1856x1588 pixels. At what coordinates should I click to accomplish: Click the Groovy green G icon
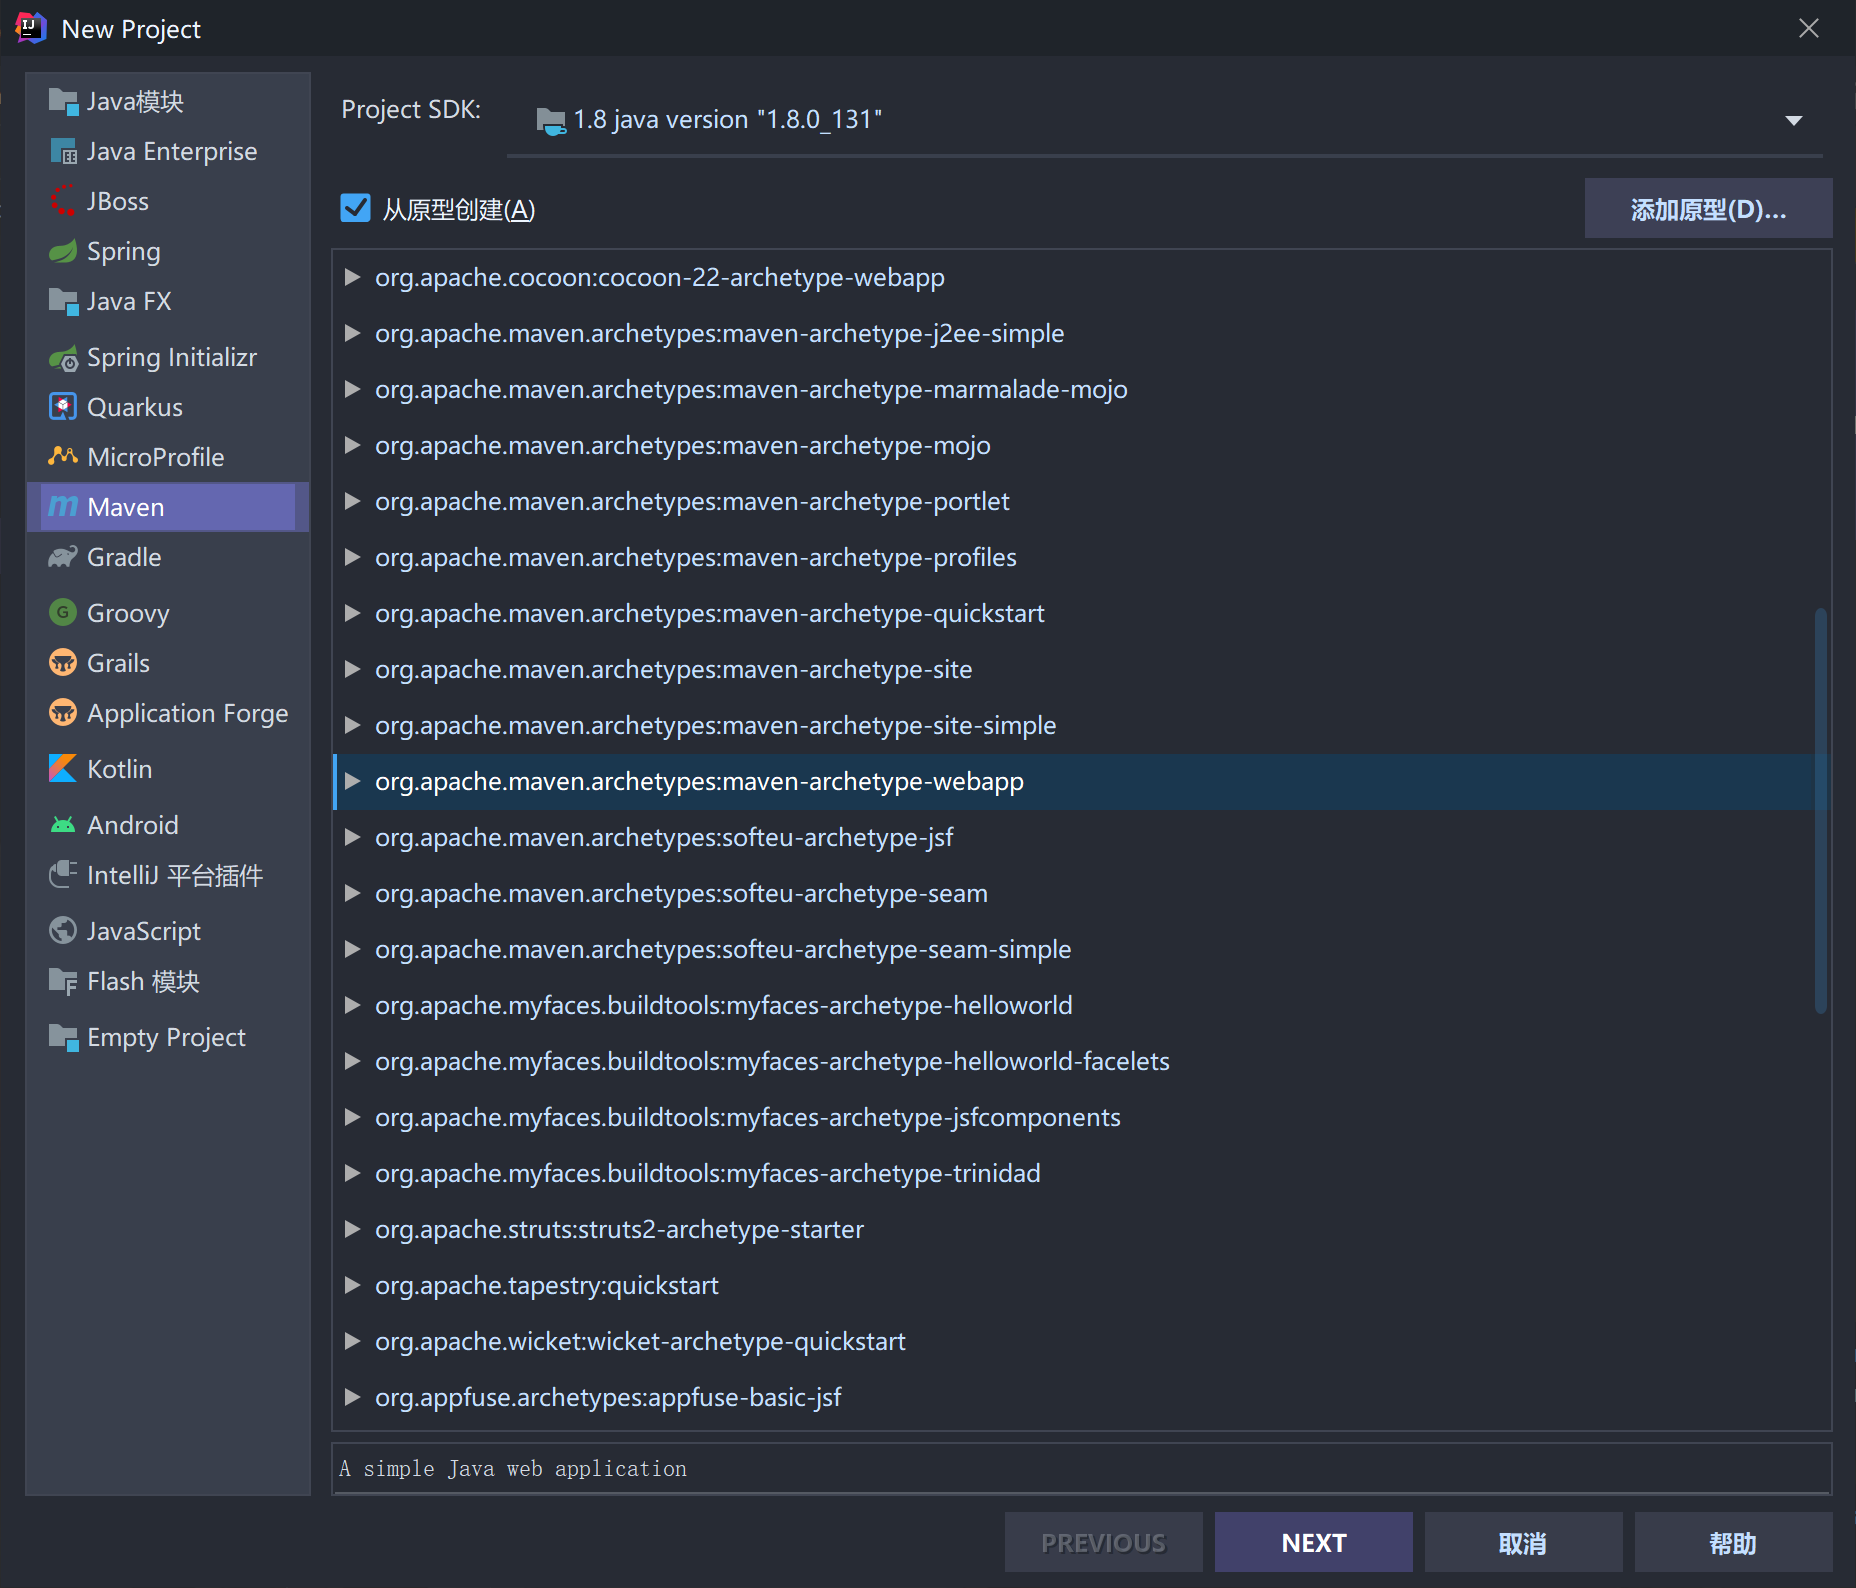[x=63, y=612]
